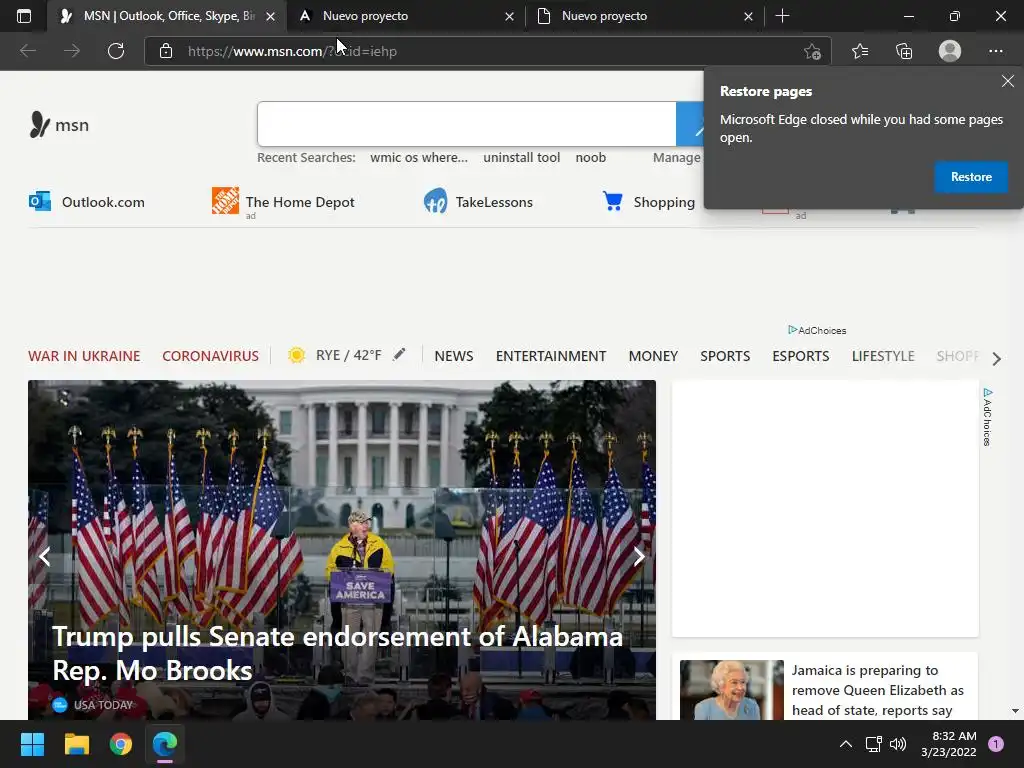Open the MONEY category
The height and width of the screenshot is (768, 1024).
tap(653, 356)
